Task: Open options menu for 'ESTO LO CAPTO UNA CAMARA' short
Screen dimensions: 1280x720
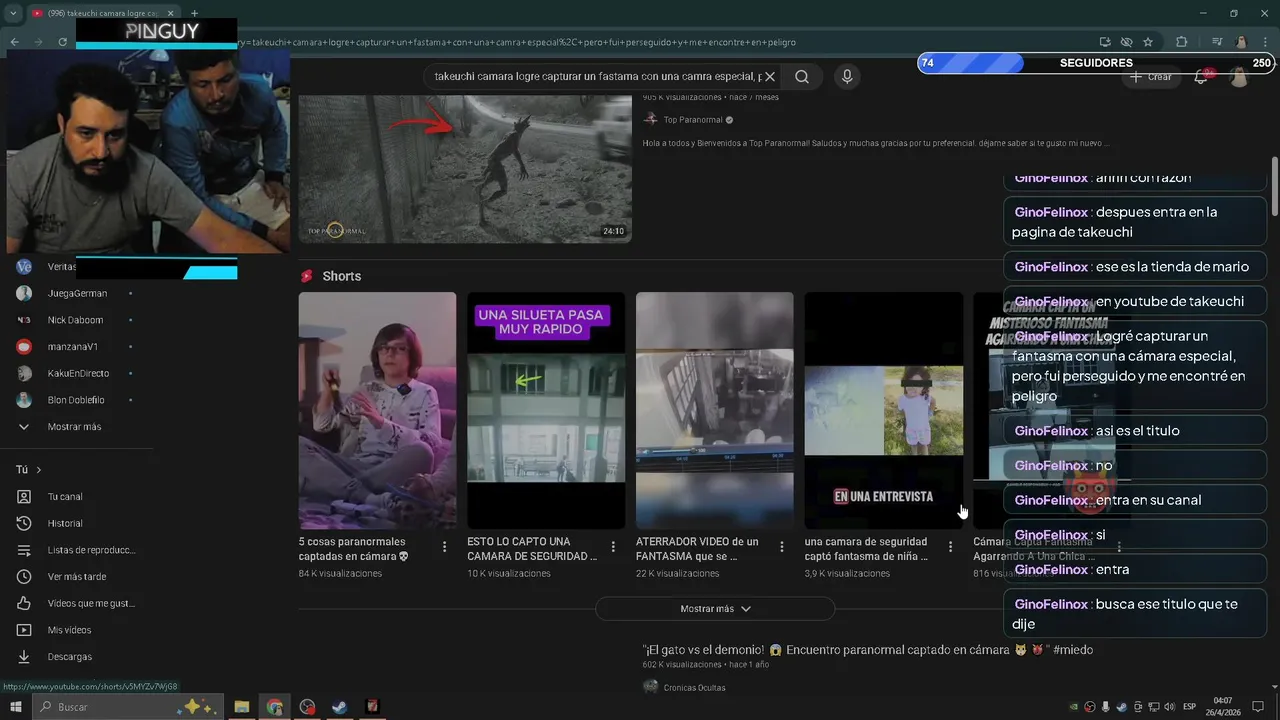Action: coord(613,547)
